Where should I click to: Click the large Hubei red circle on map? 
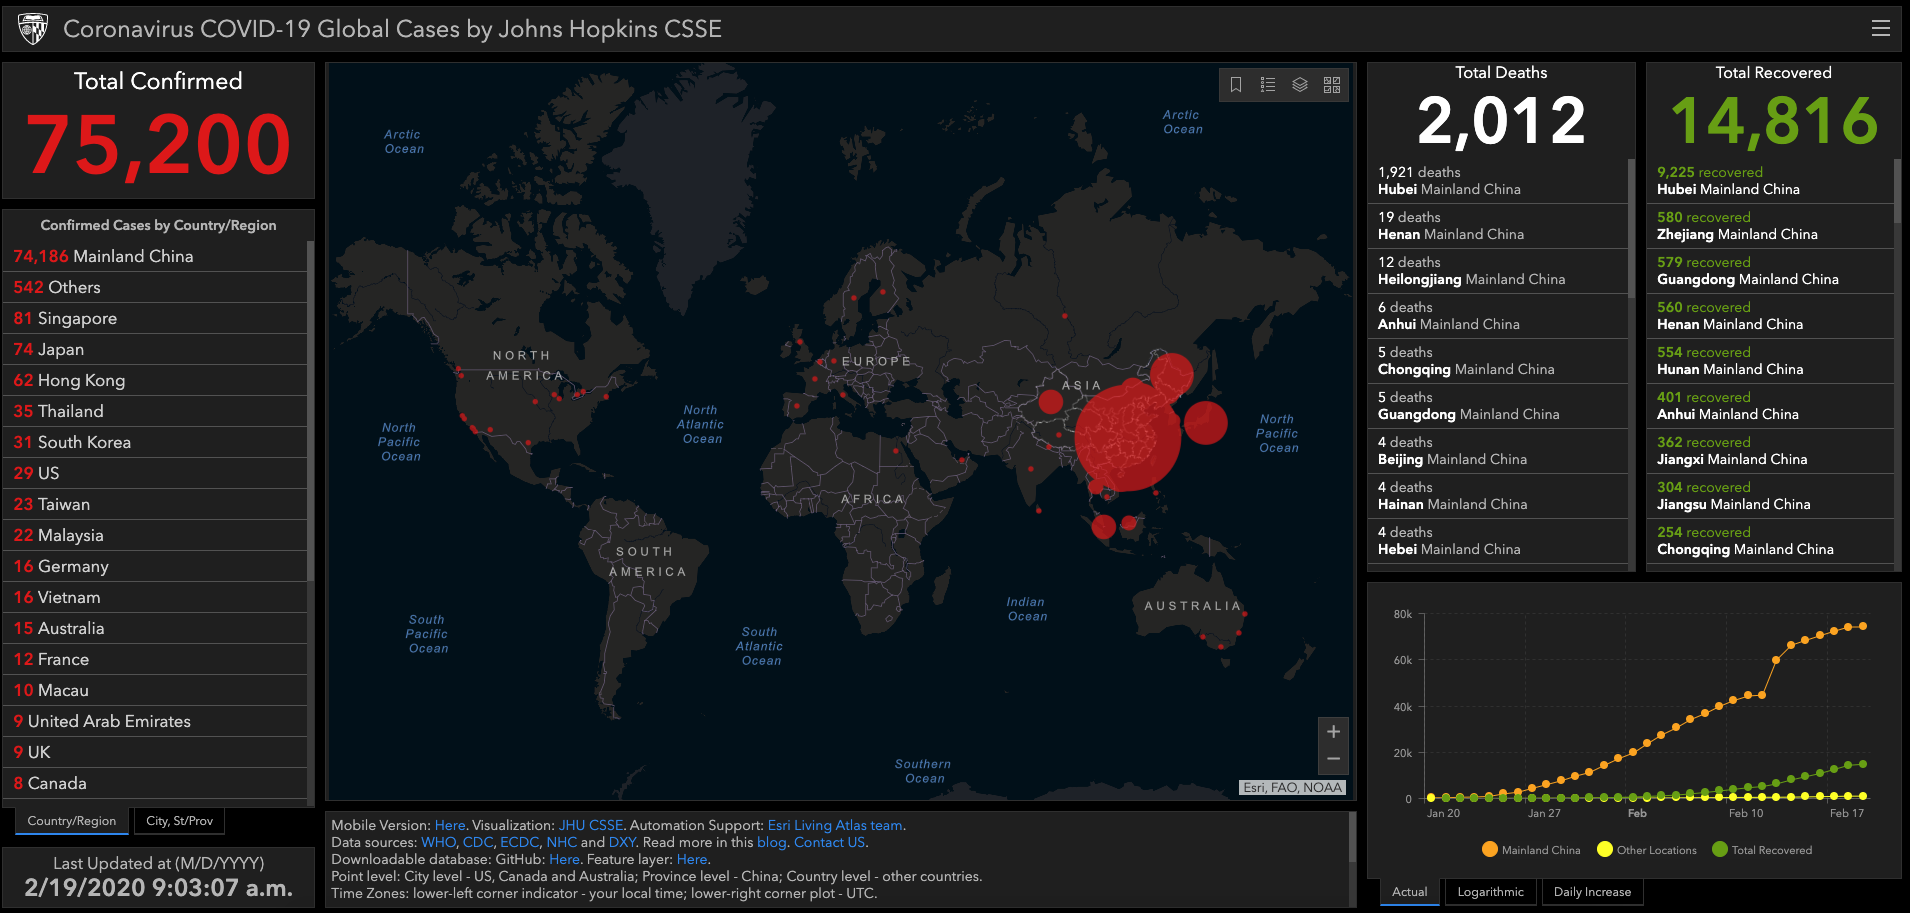coord(1127,438)
